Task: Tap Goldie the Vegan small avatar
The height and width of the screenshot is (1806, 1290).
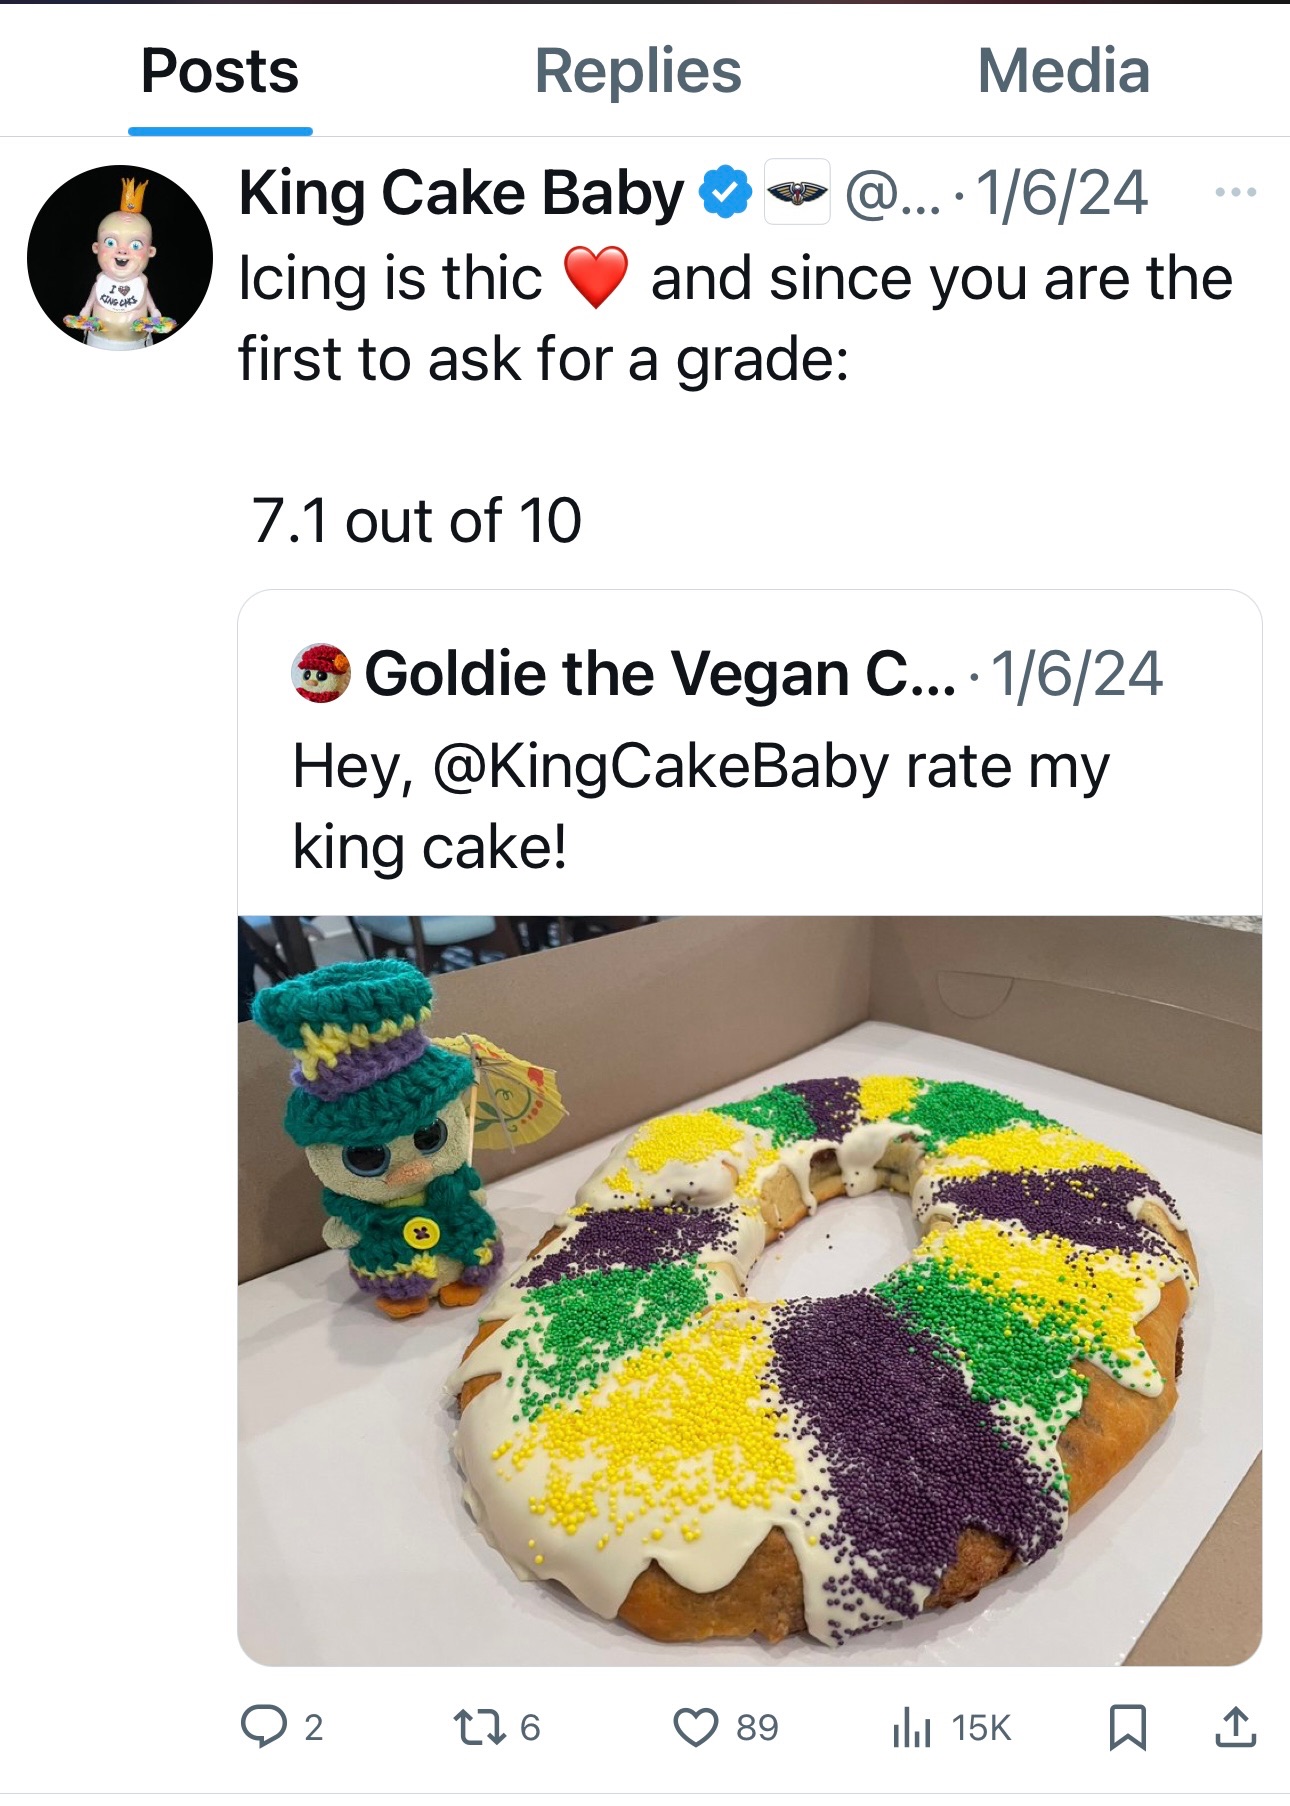Action: [x=320, y=673]
